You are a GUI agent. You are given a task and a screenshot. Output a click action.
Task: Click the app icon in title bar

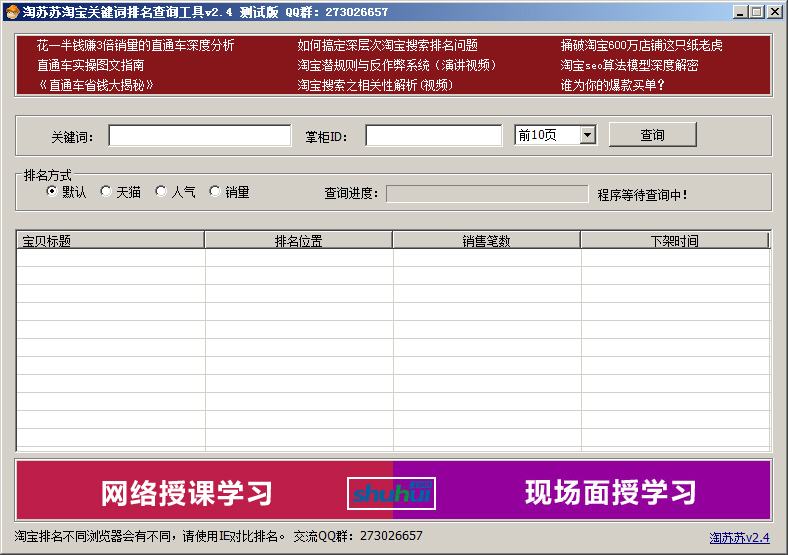(12, 12)
